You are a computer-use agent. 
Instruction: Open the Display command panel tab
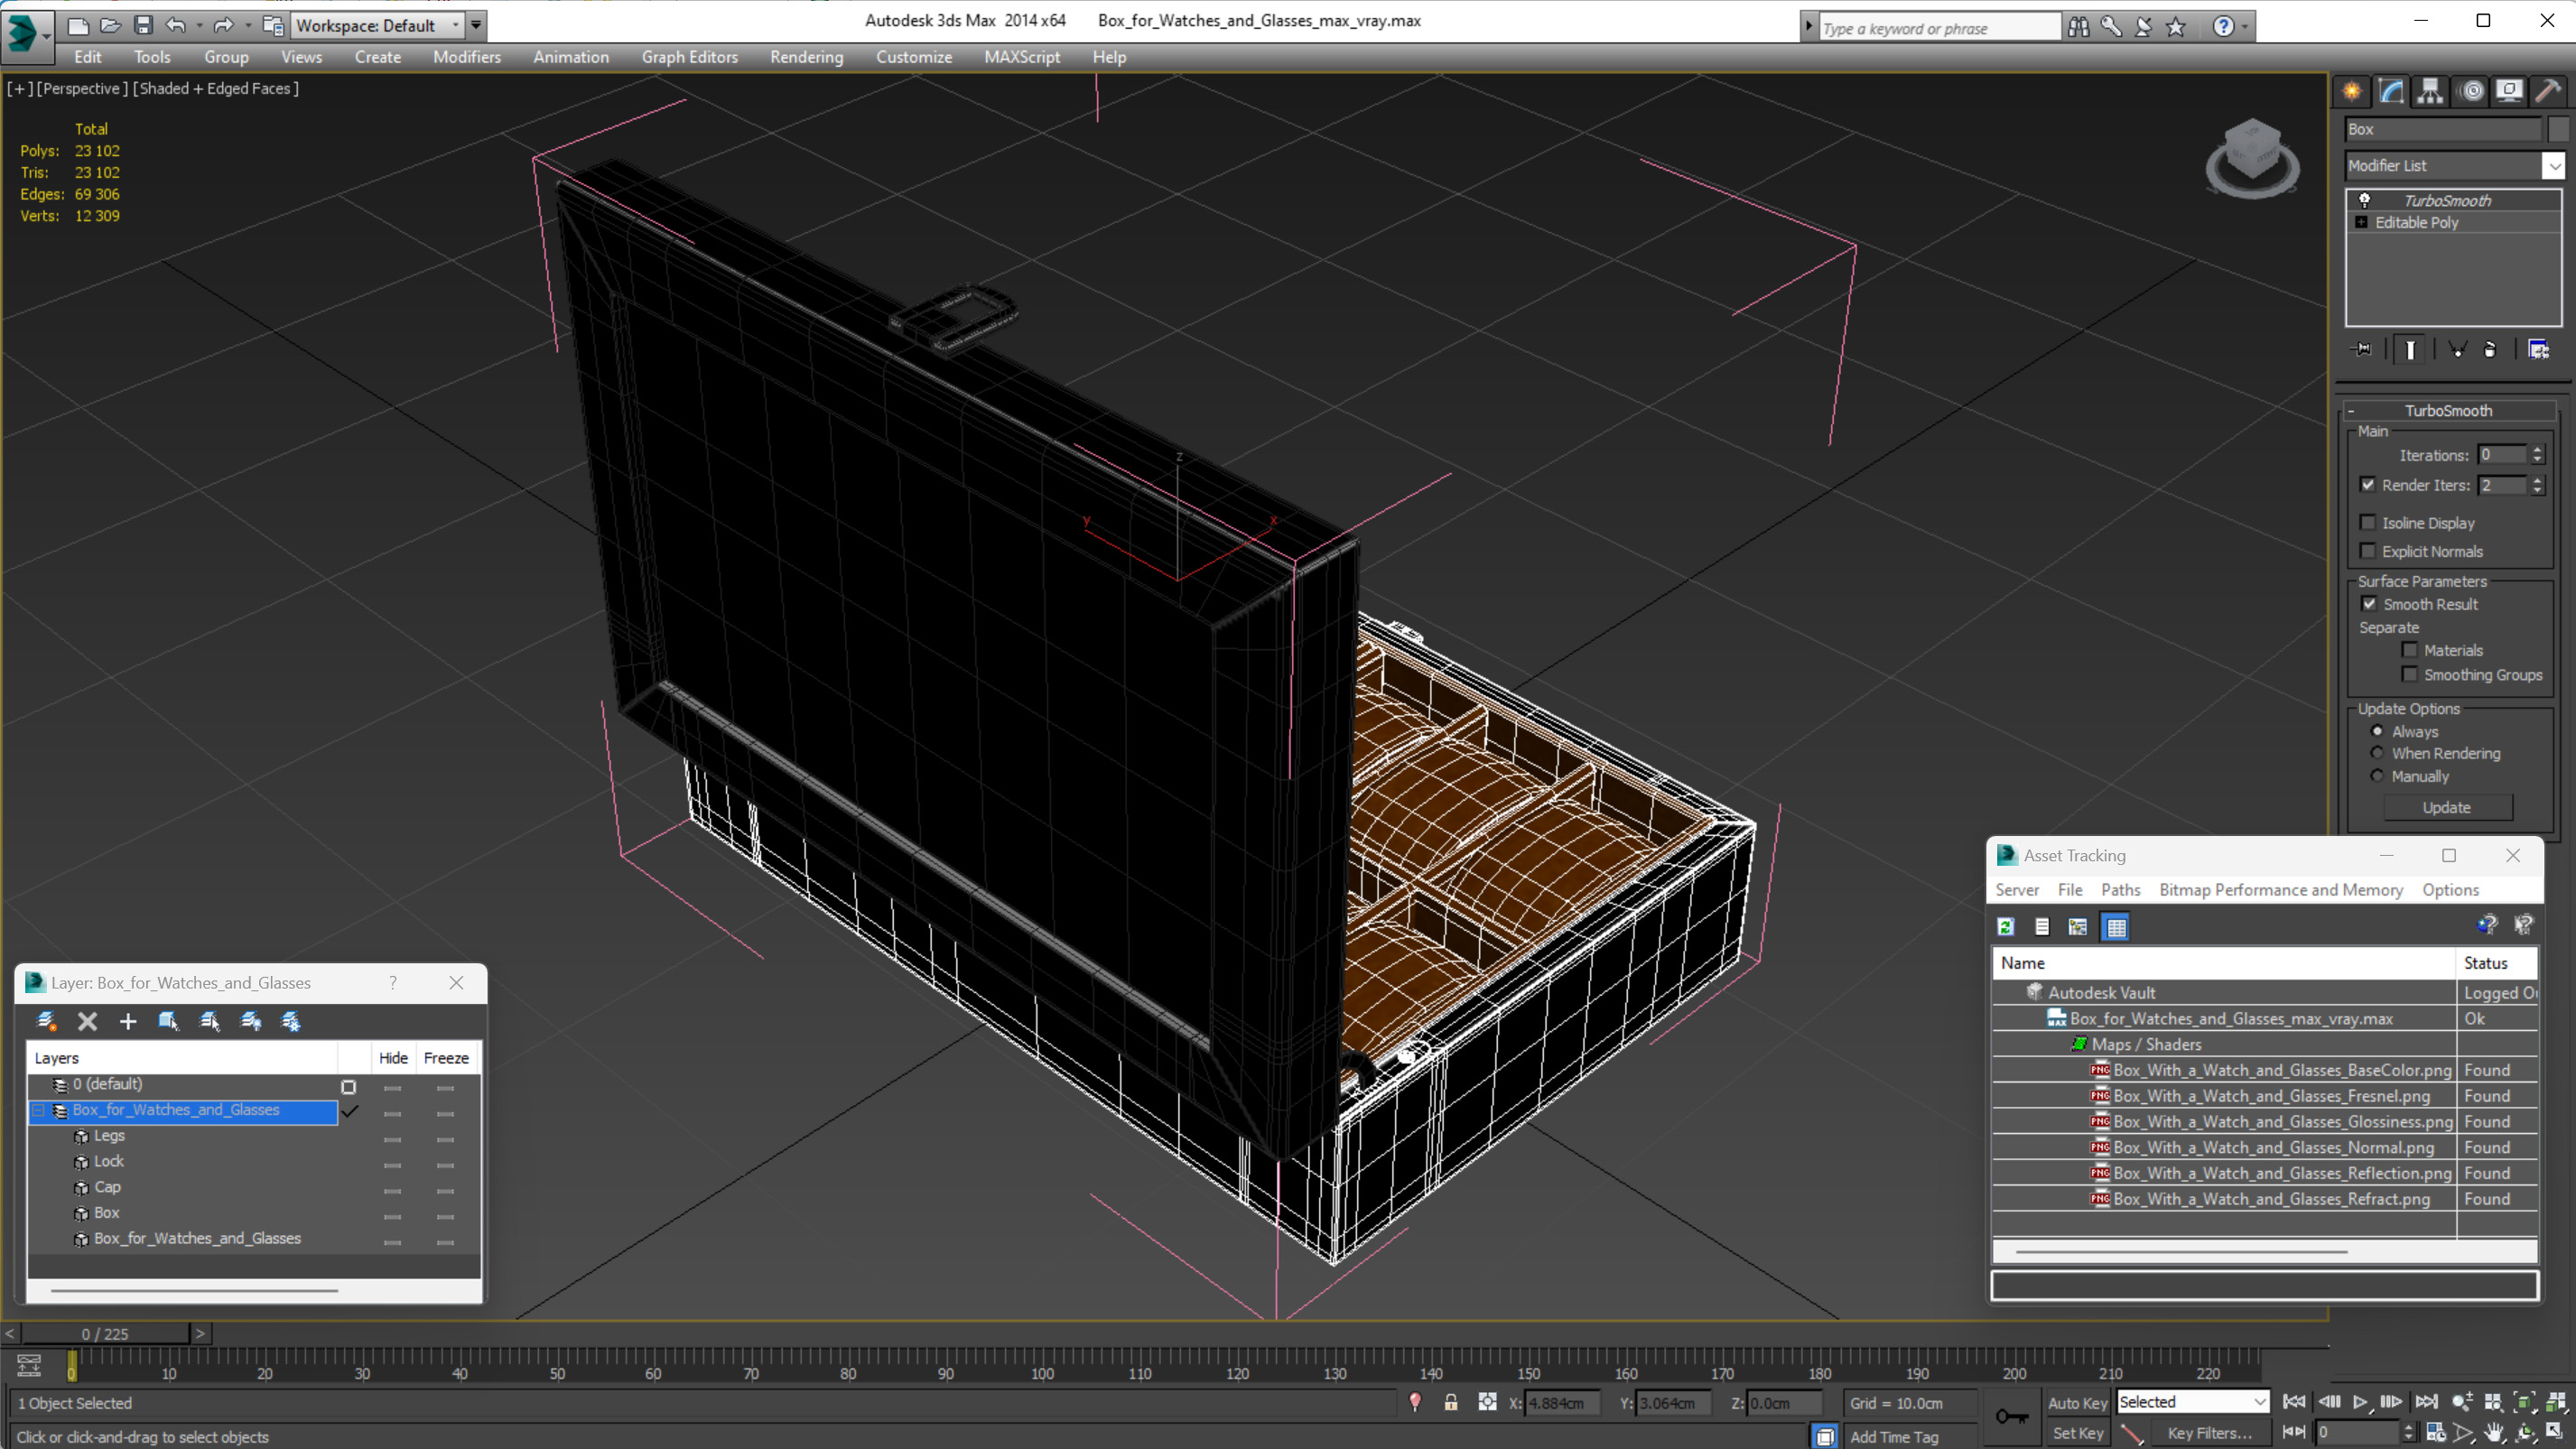[2509, 91]
